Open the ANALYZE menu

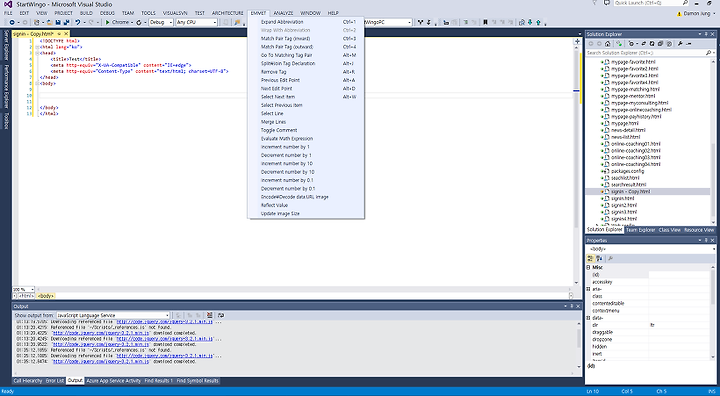(x=283, y=13)
